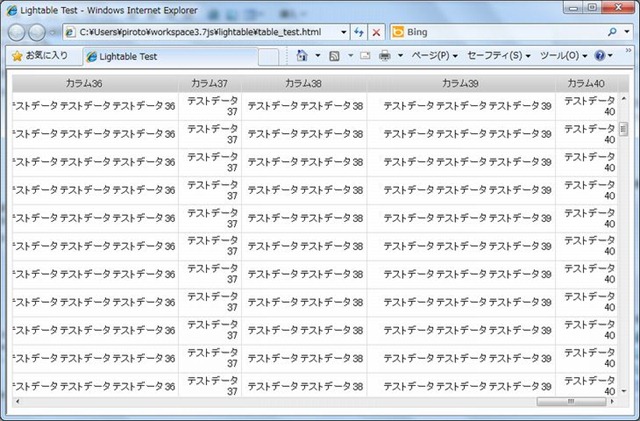640x421 pixels.
Task: Click the Read Mail envelope icon
Action: tap(365, 56)
